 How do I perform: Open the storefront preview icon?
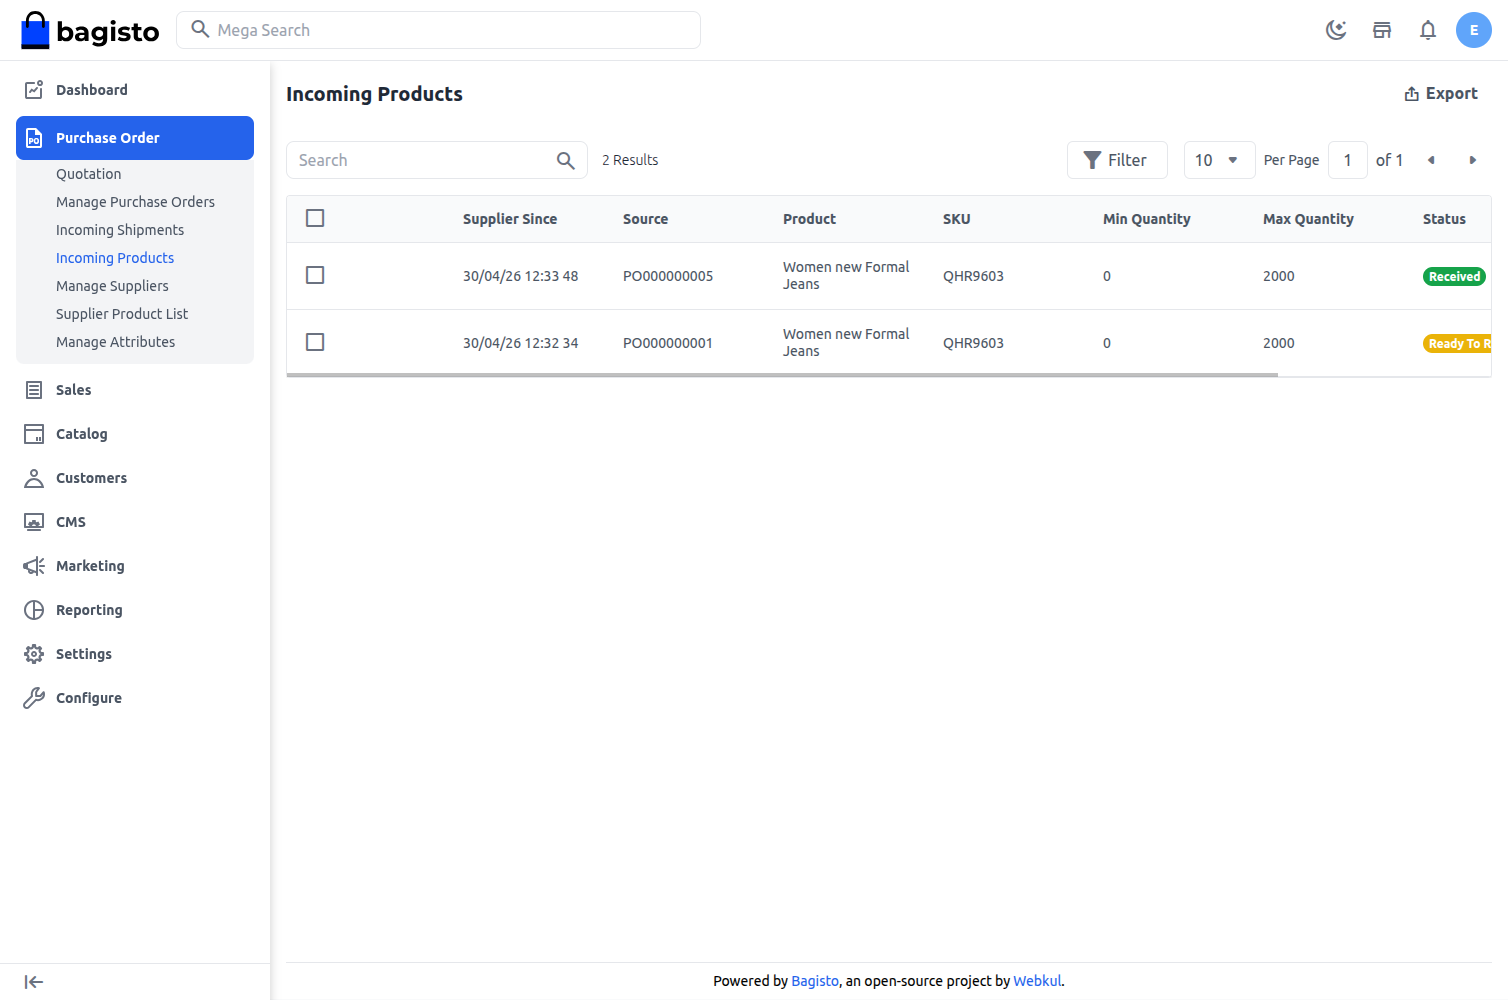click(1382, 30)
